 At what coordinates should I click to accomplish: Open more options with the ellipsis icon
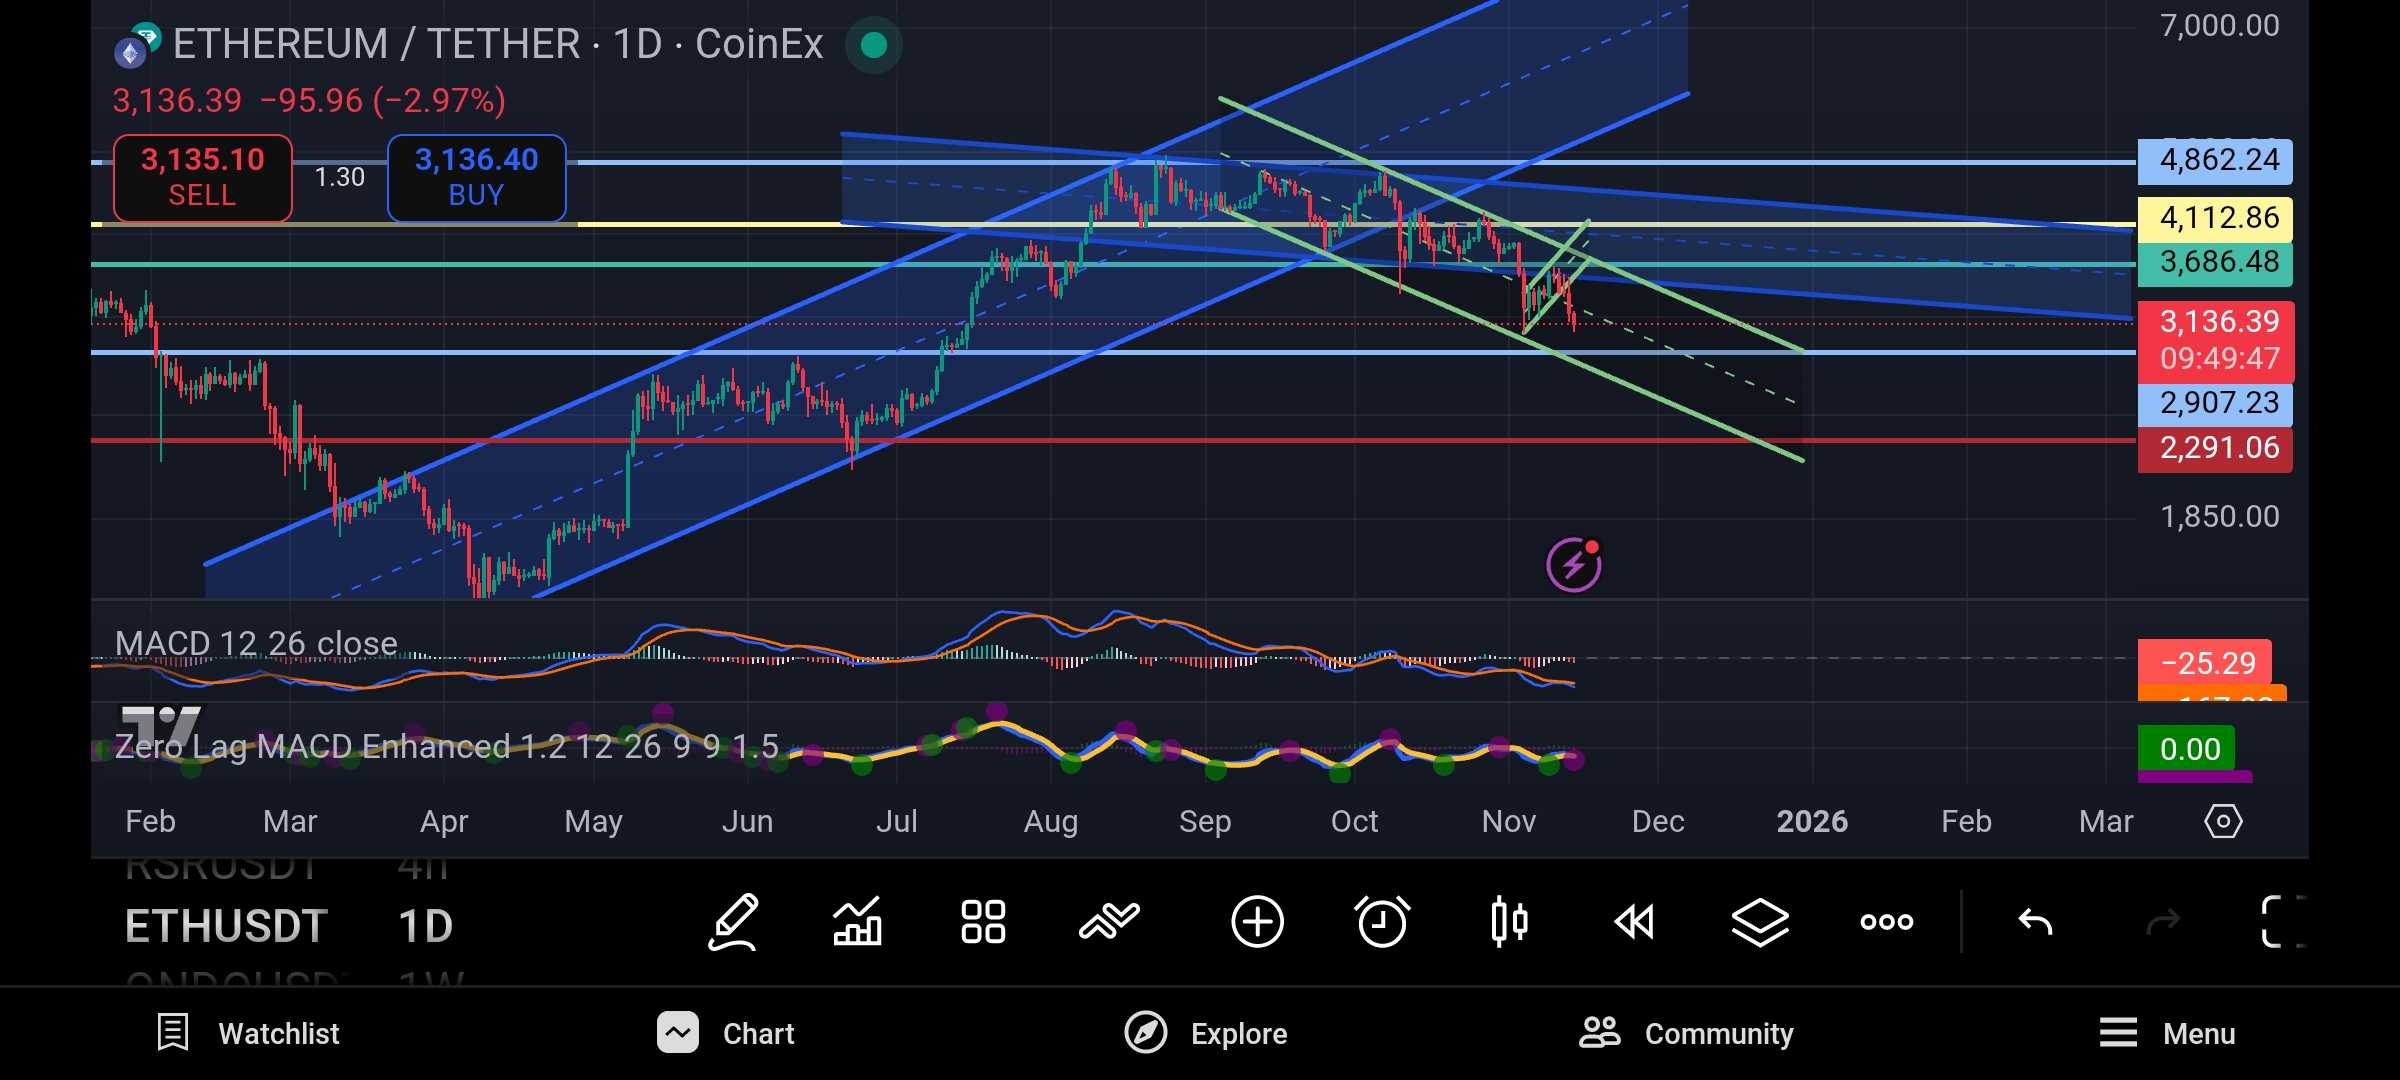click(x=1884, y=920)
